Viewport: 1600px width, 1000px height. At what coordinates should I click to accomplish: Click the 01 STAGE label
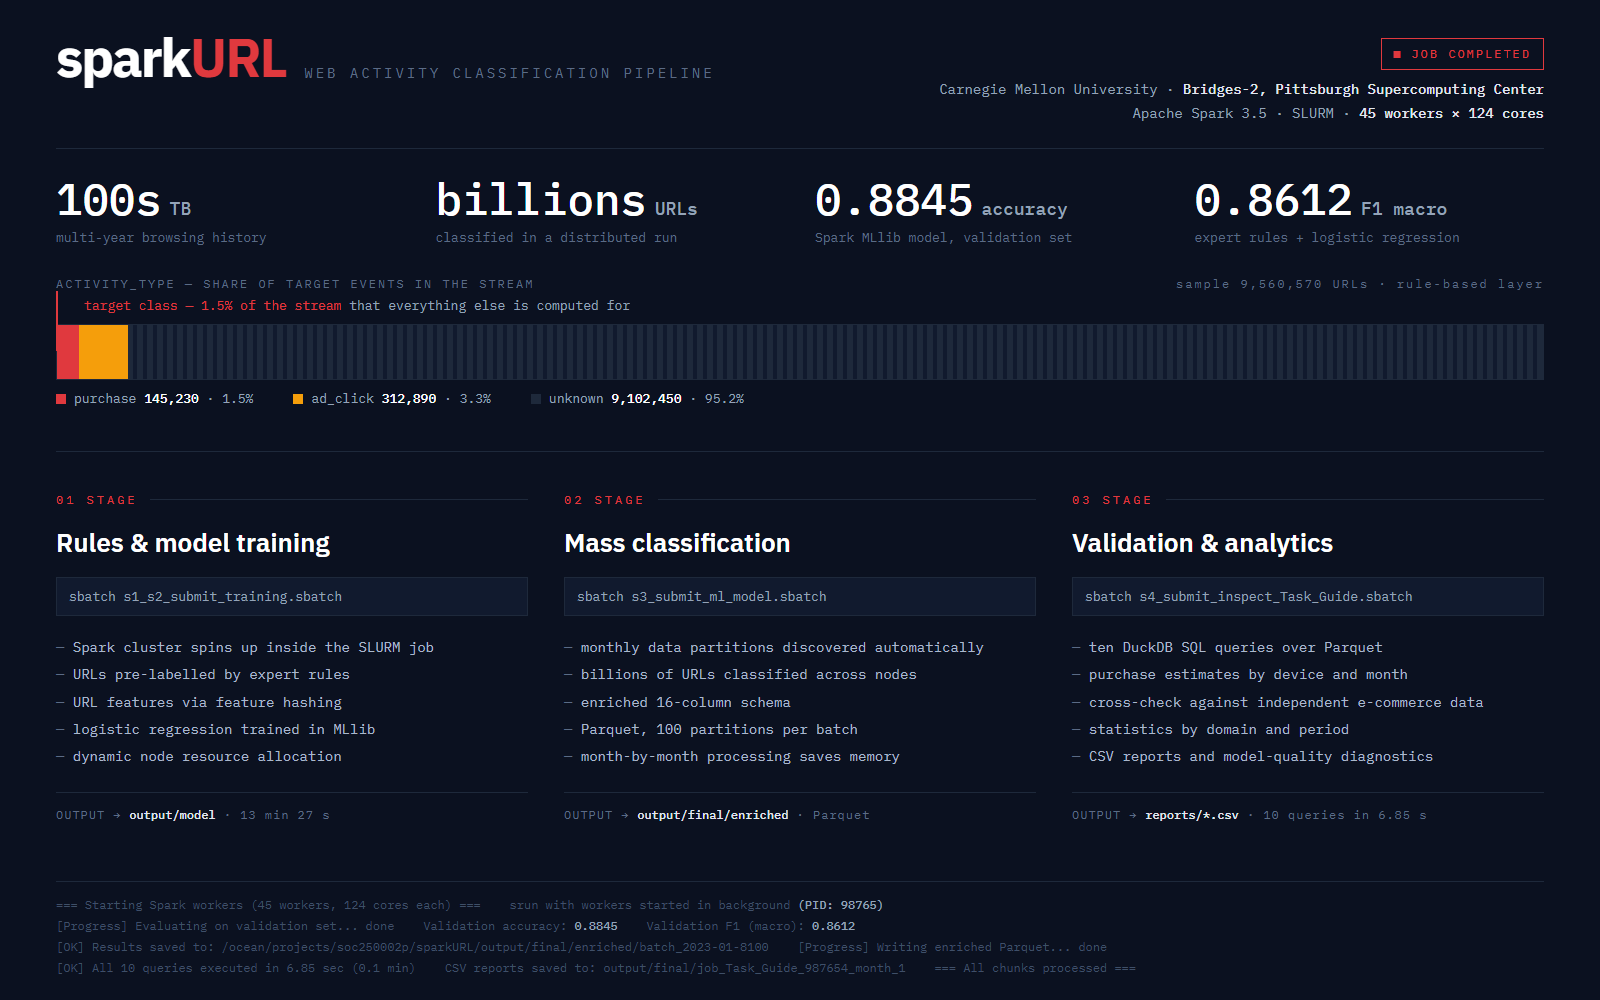(x=96, y=500)
